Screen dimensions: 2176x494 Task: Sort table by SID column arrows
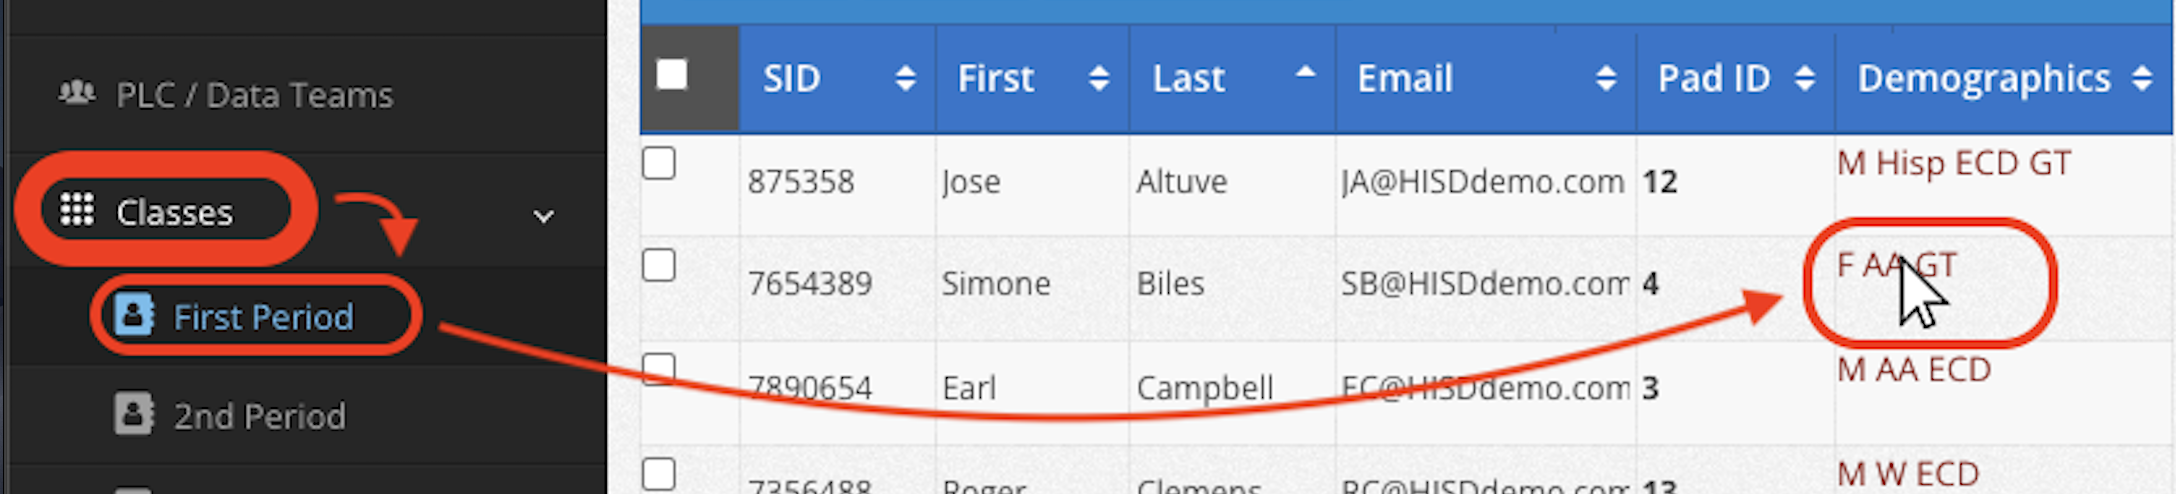905,78
